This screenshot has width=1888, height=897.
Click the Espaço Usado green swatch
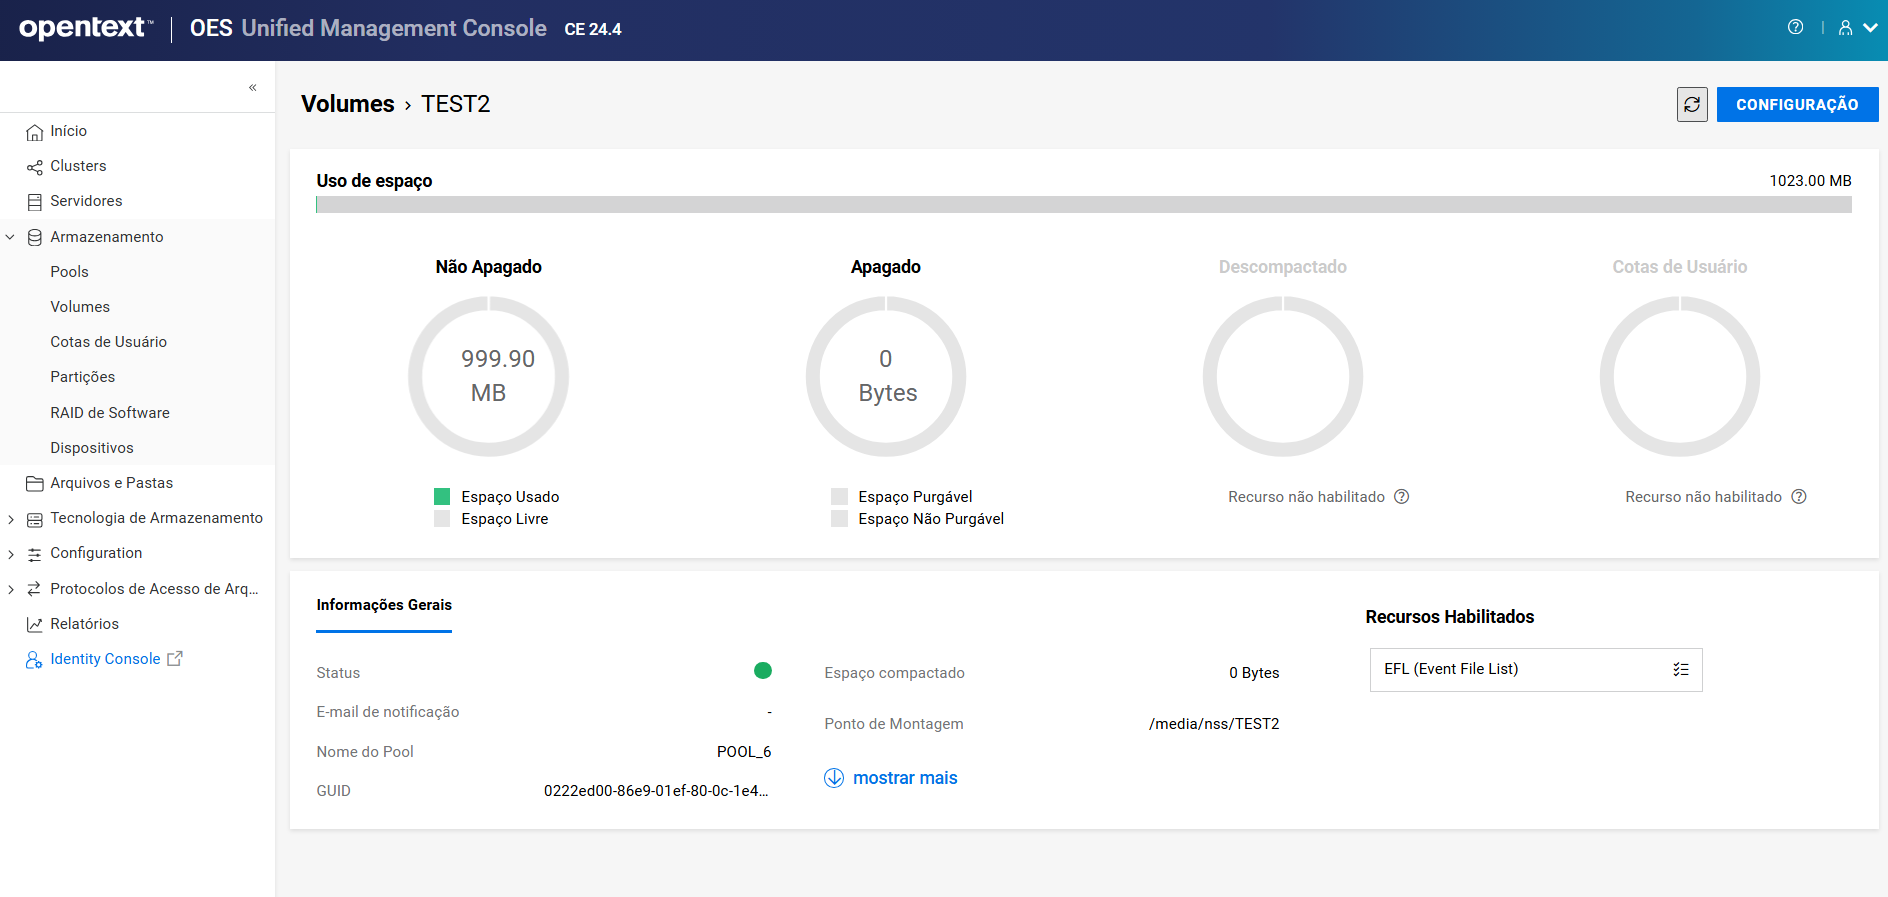coord(442,497)
